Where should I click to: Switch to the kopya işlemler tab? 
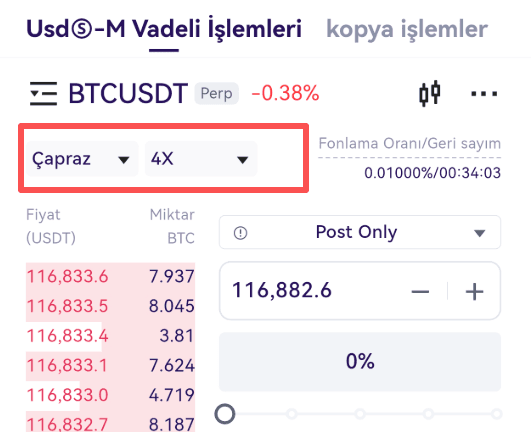407,29
